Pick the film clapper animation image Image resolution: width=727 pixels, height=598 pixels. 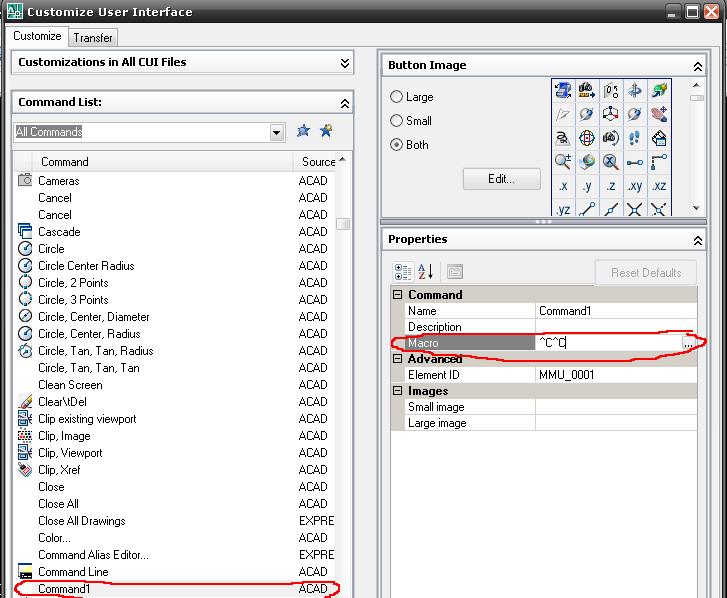tap(659, 138)
